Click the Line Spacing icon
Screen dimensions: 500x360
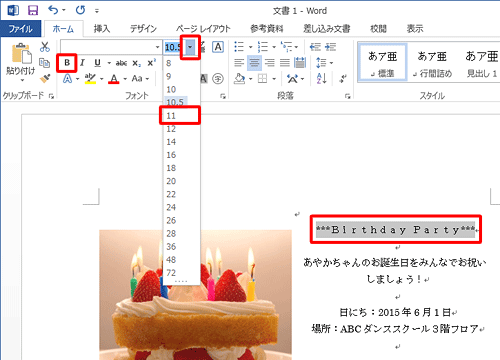321,63
